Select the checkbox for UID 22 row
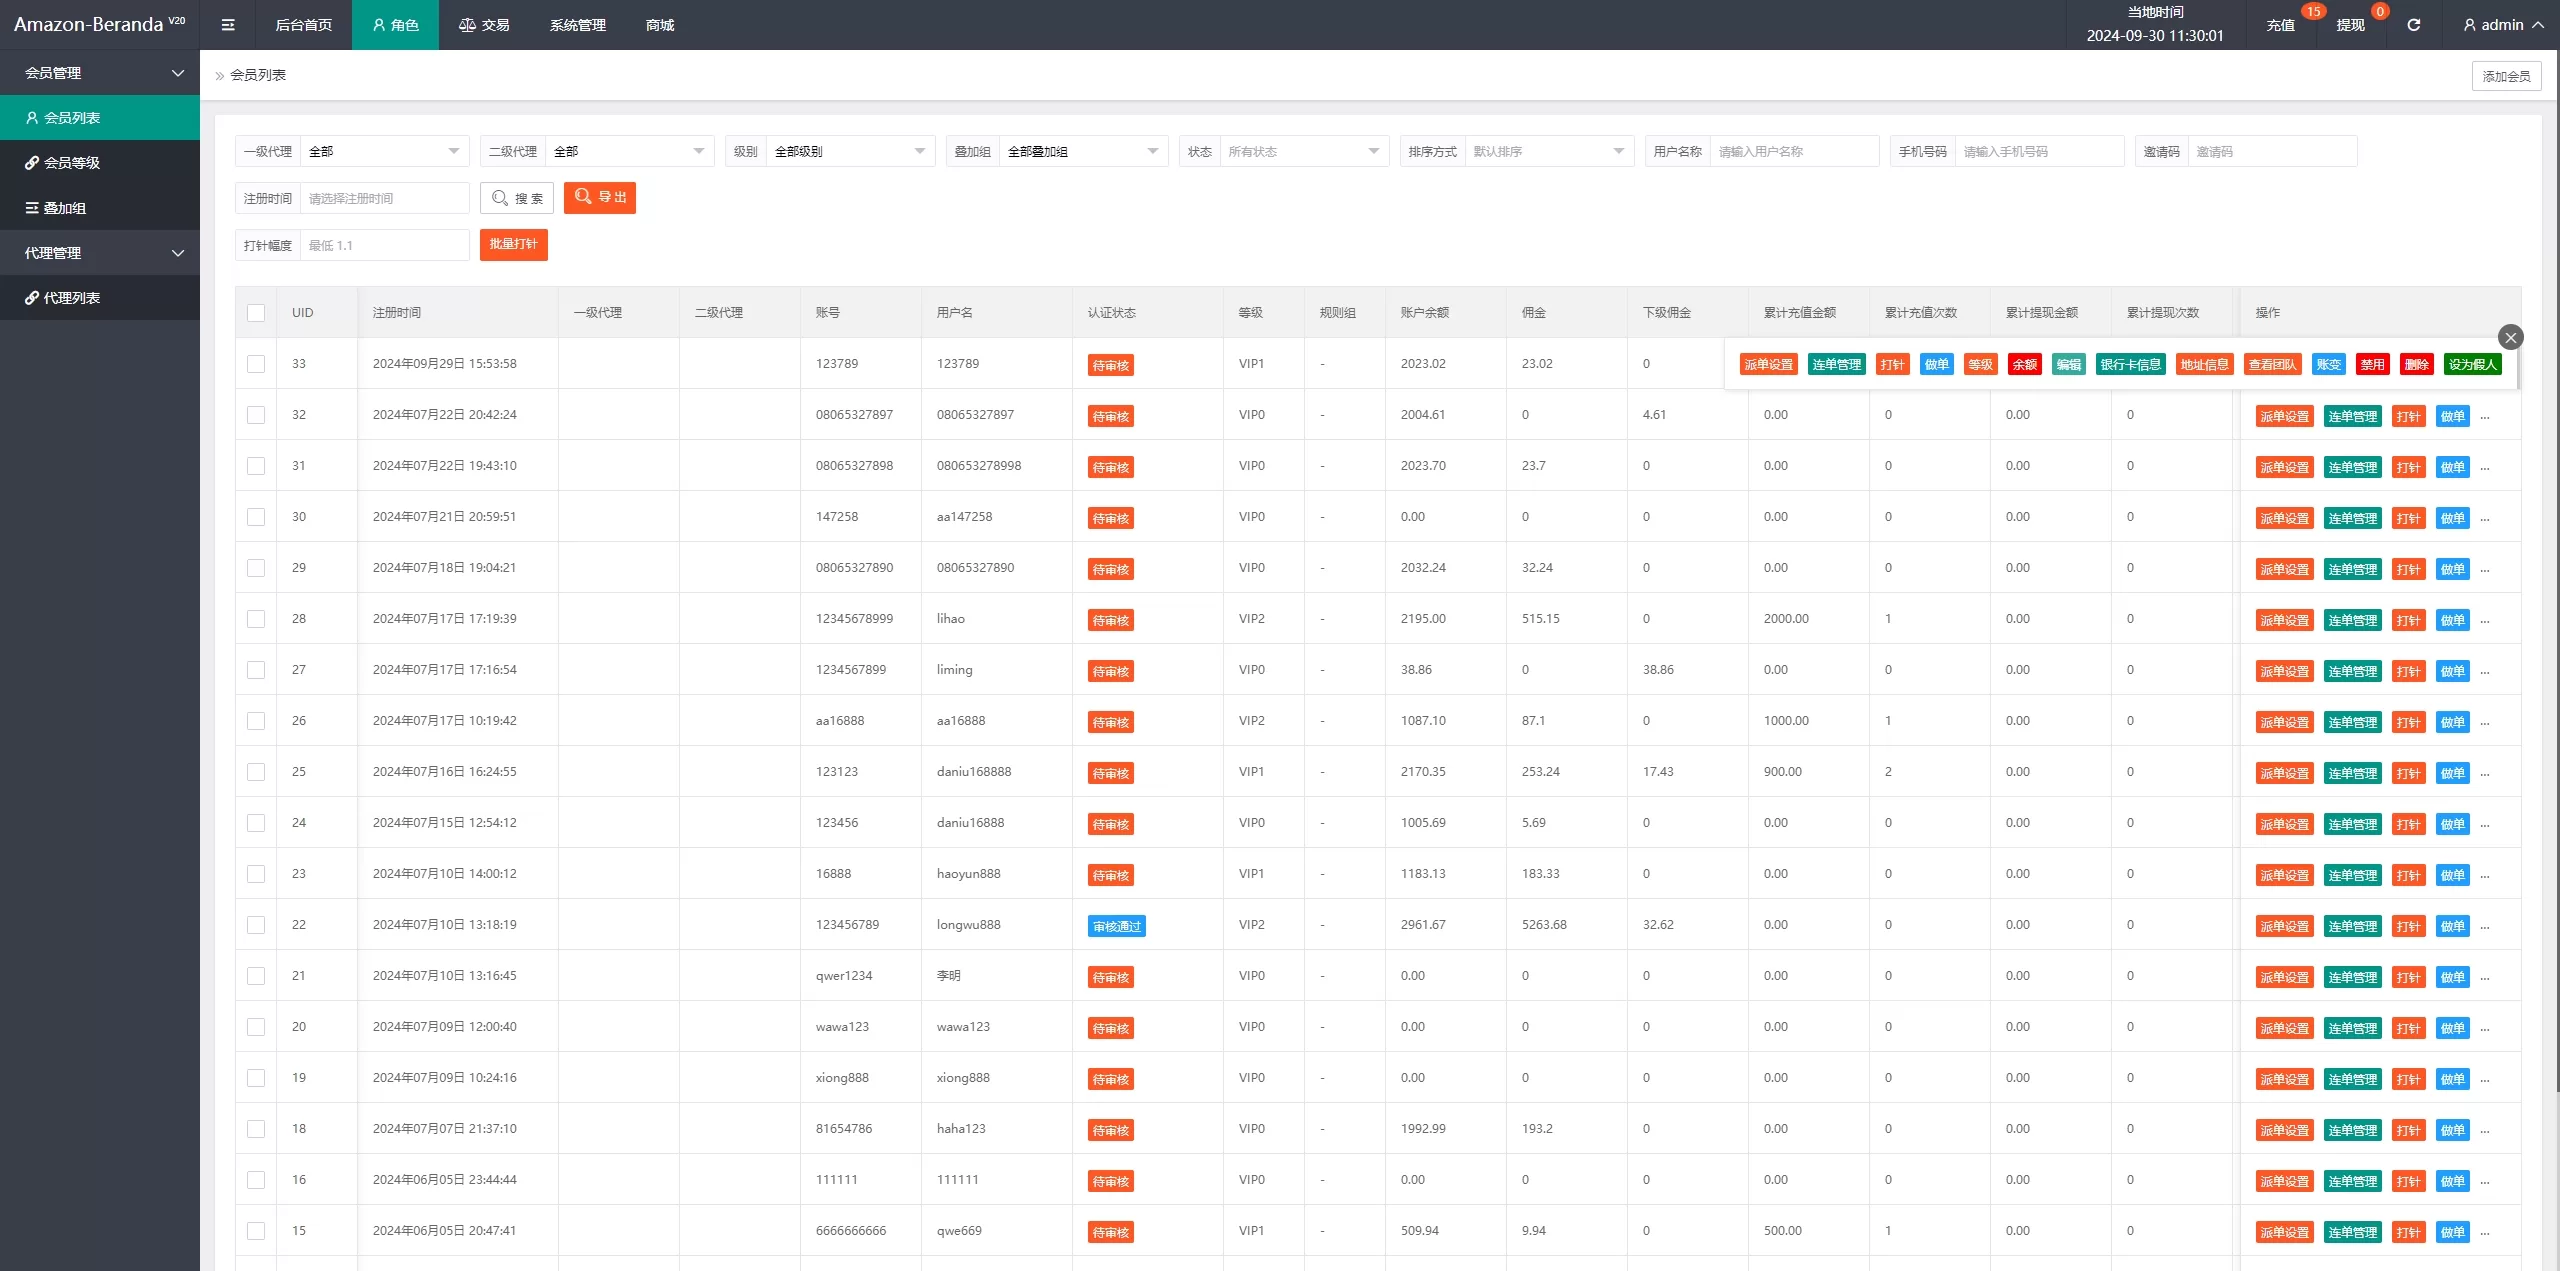The image size is (2560, 1271). 256,925
